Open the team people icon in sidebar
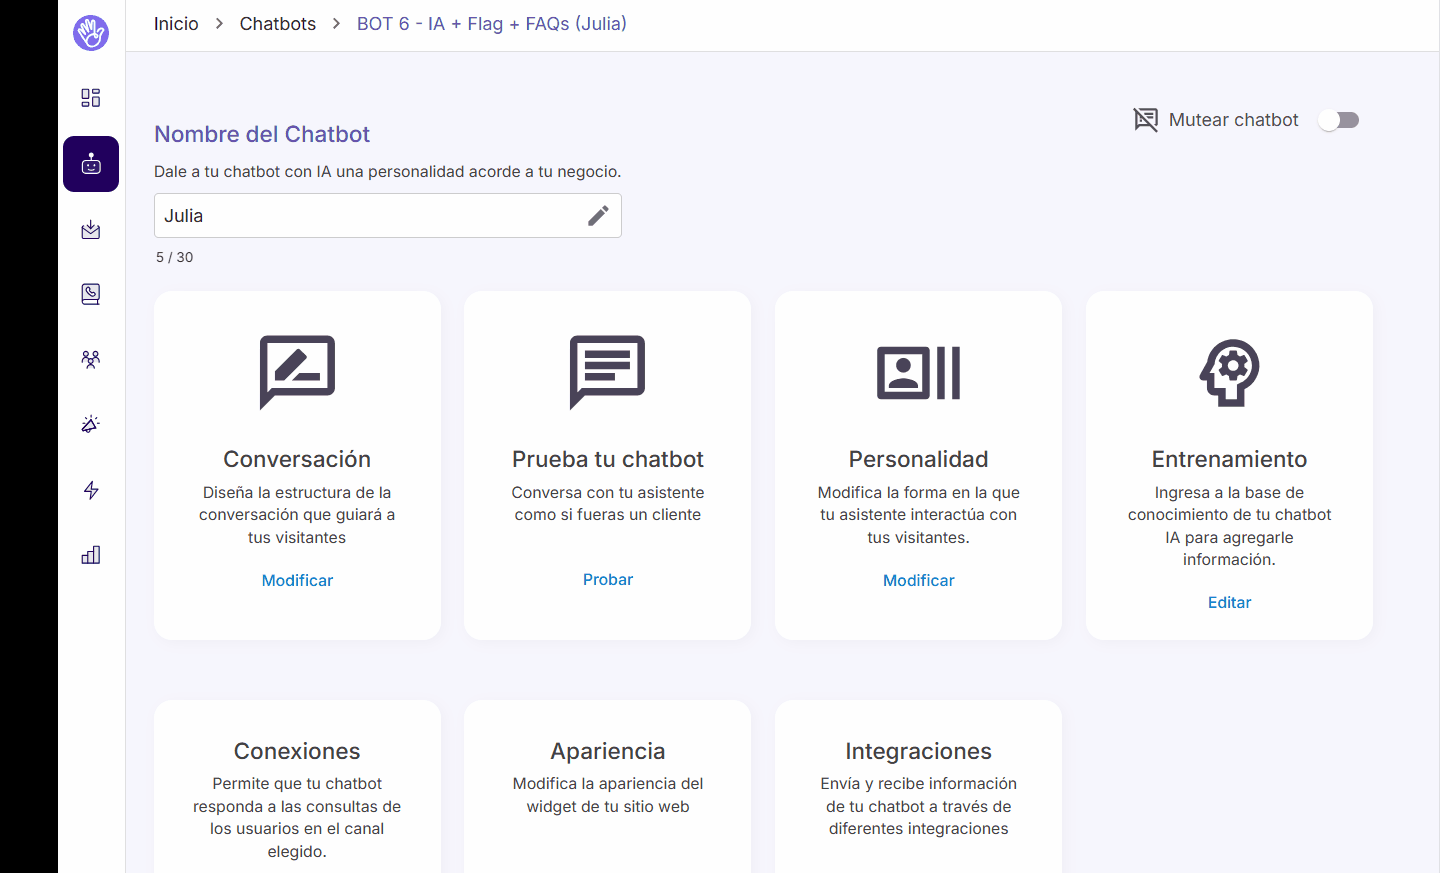Image resolution: width=1440 pixels, height=873 pixels. 90,359
